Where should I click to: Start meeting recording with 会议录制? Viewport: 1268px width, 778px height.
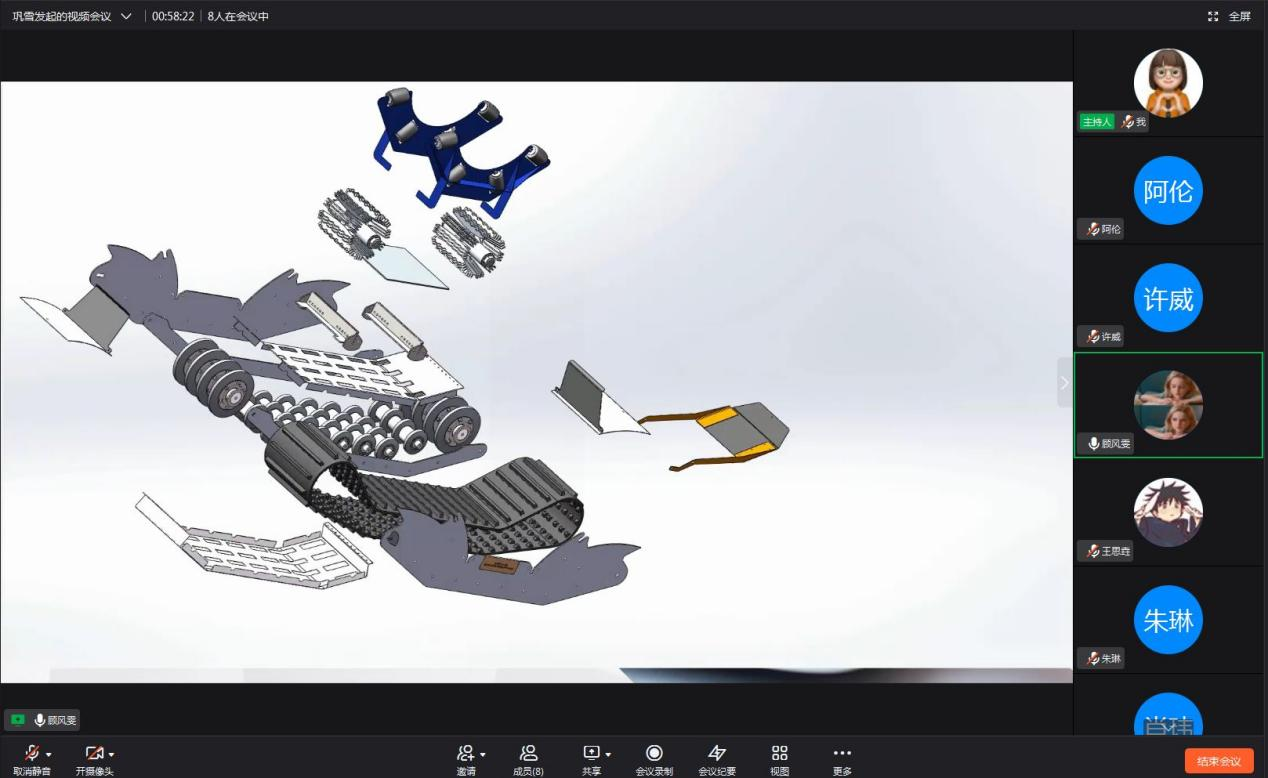(x=654, y=754)
